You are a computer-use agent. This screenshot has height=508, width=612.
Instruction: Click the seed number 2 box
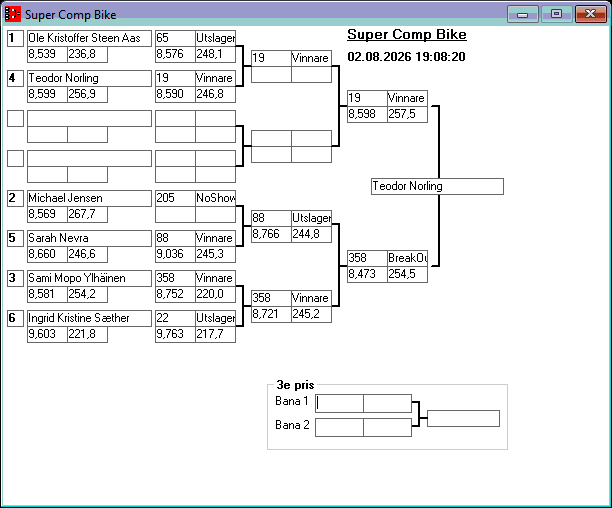[16, 198]
